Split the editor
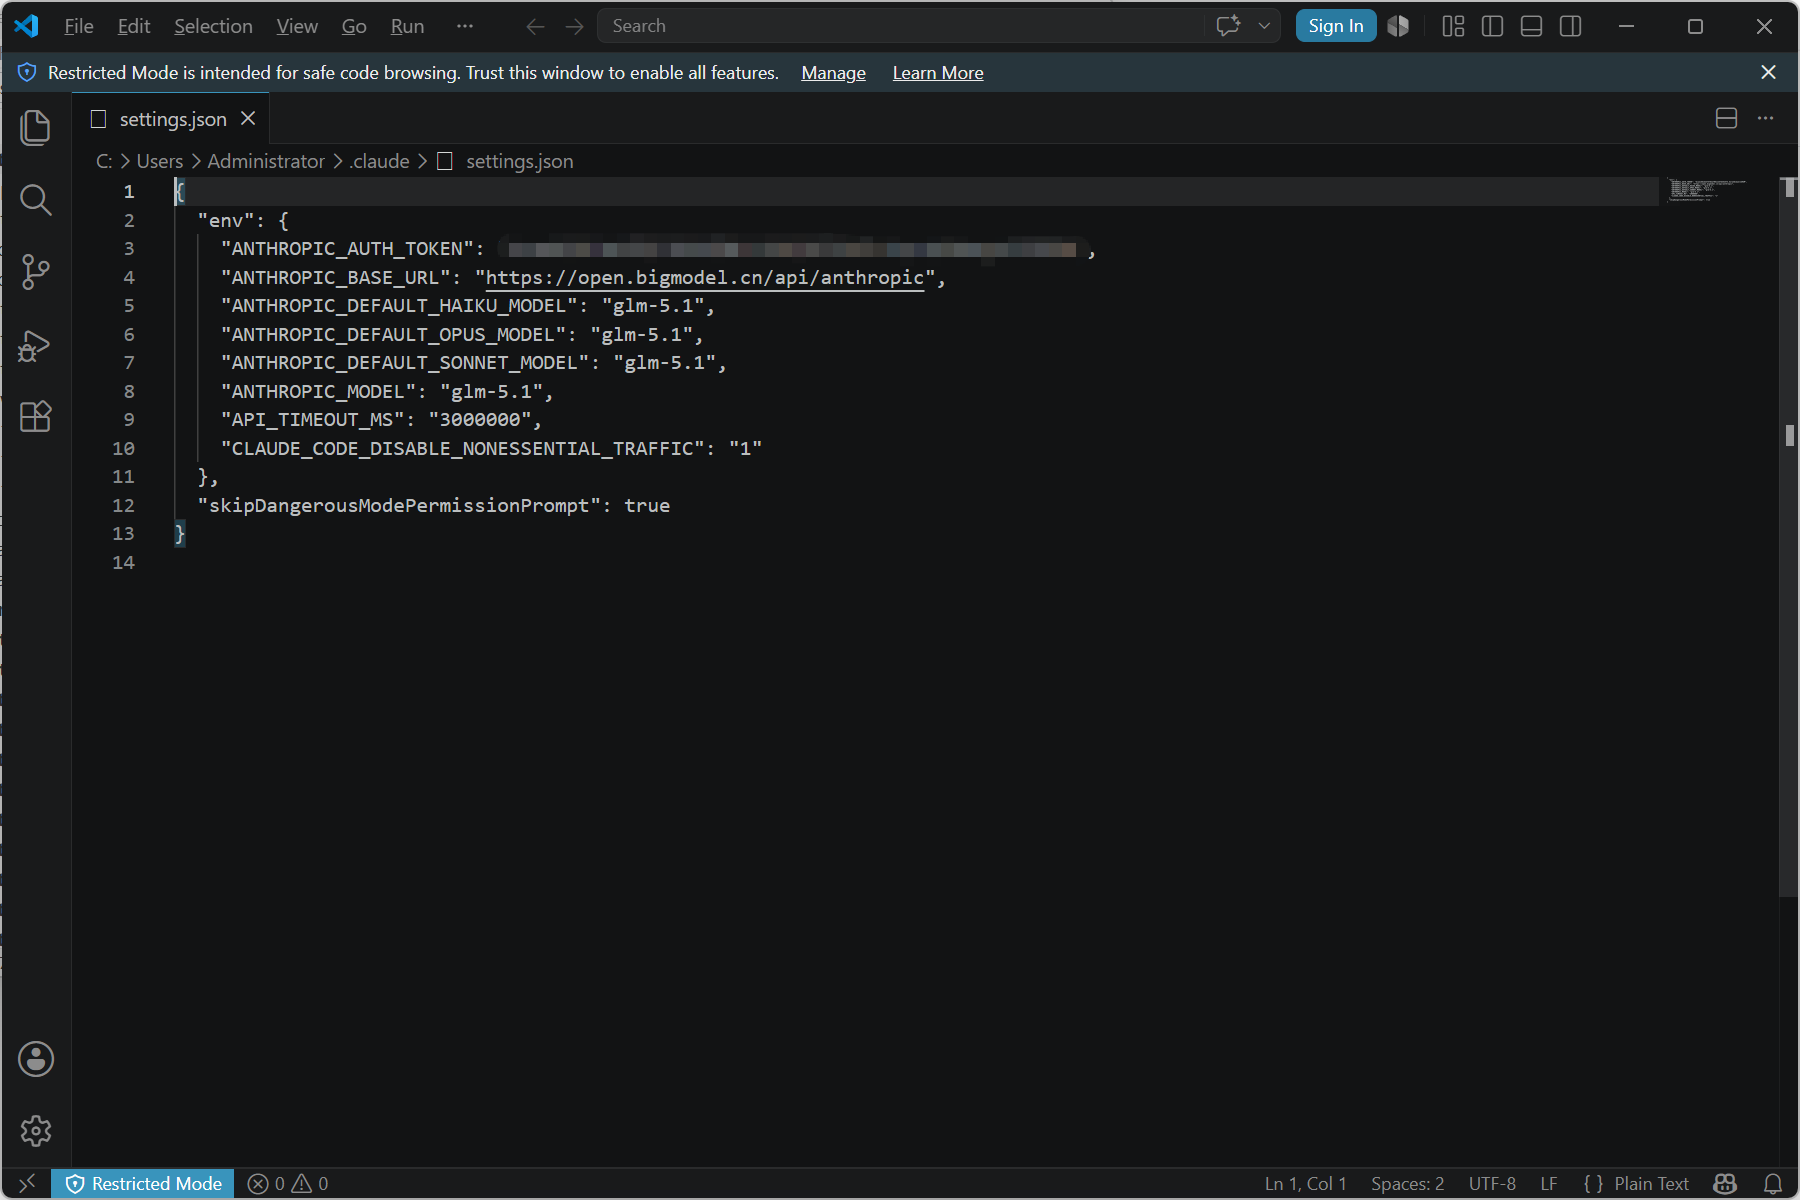Screen dimensions: 1800x1200 coord(1726,118)
